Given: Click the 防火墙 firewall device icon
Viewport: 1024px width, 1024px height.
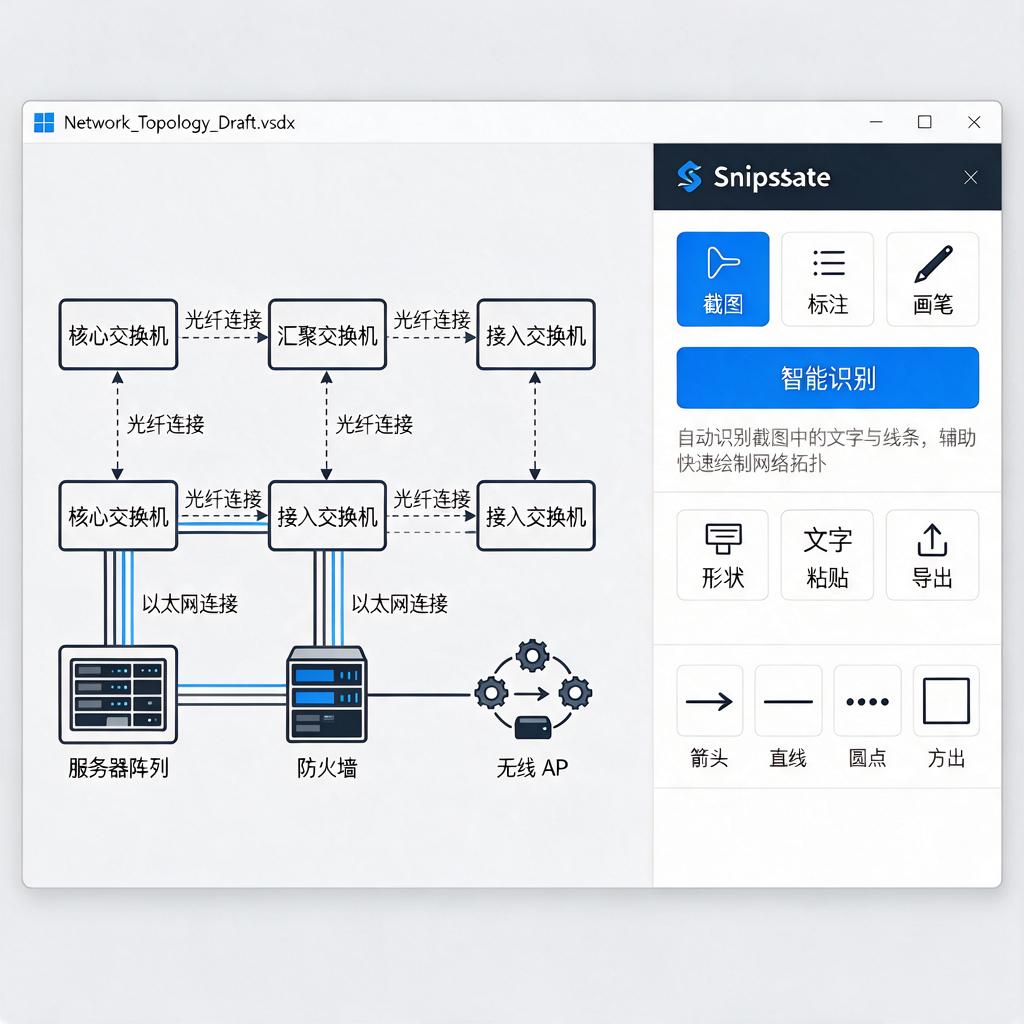Looking at the screenshot, I should (327, 694).
